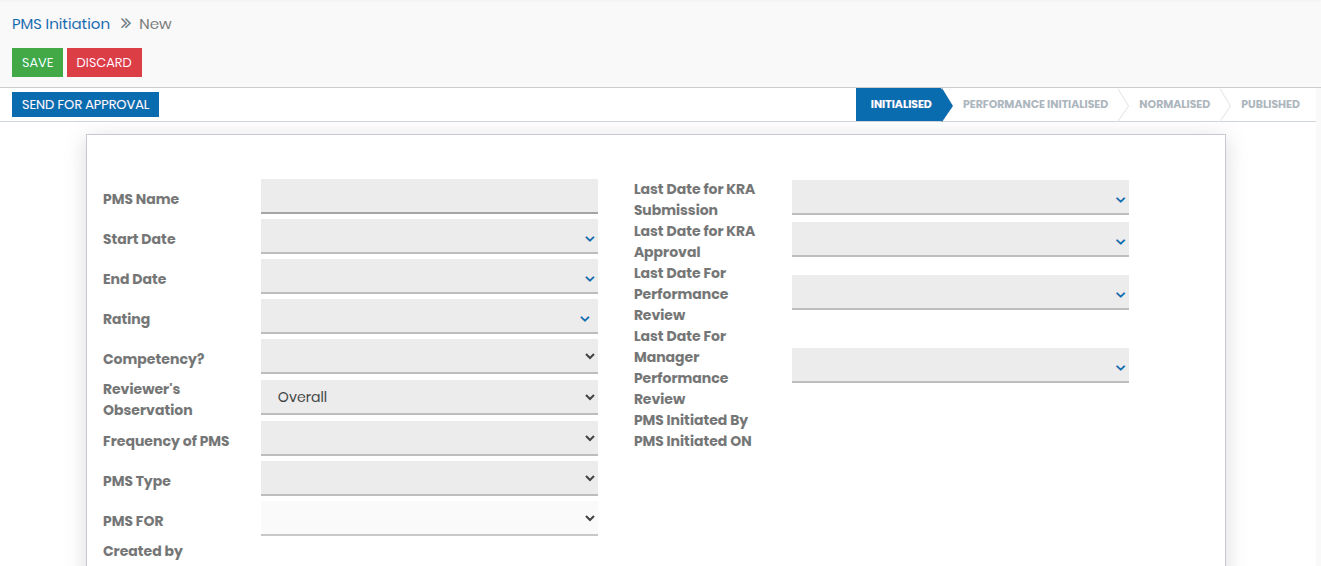Choose a value in PMS FOR
The width and height of the screenshot is (1321, 566).
(x=429, y=518)
